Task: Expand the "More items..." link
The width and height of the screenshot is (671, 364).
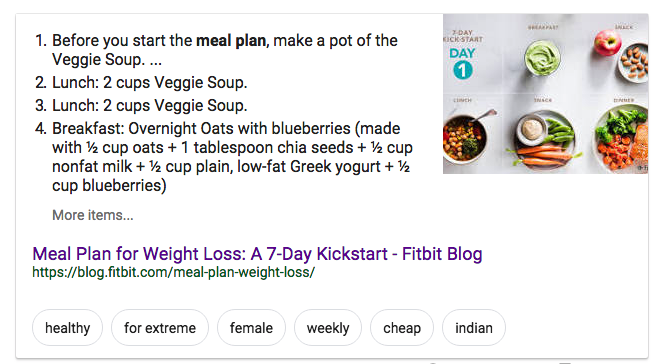Action: (93, 215)
